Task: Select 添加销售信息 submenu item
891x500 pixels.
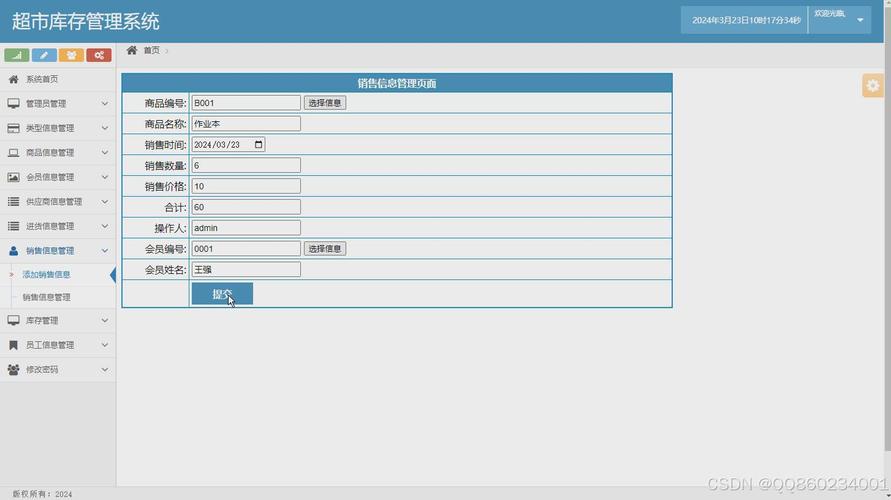Action: click(47, 274)
